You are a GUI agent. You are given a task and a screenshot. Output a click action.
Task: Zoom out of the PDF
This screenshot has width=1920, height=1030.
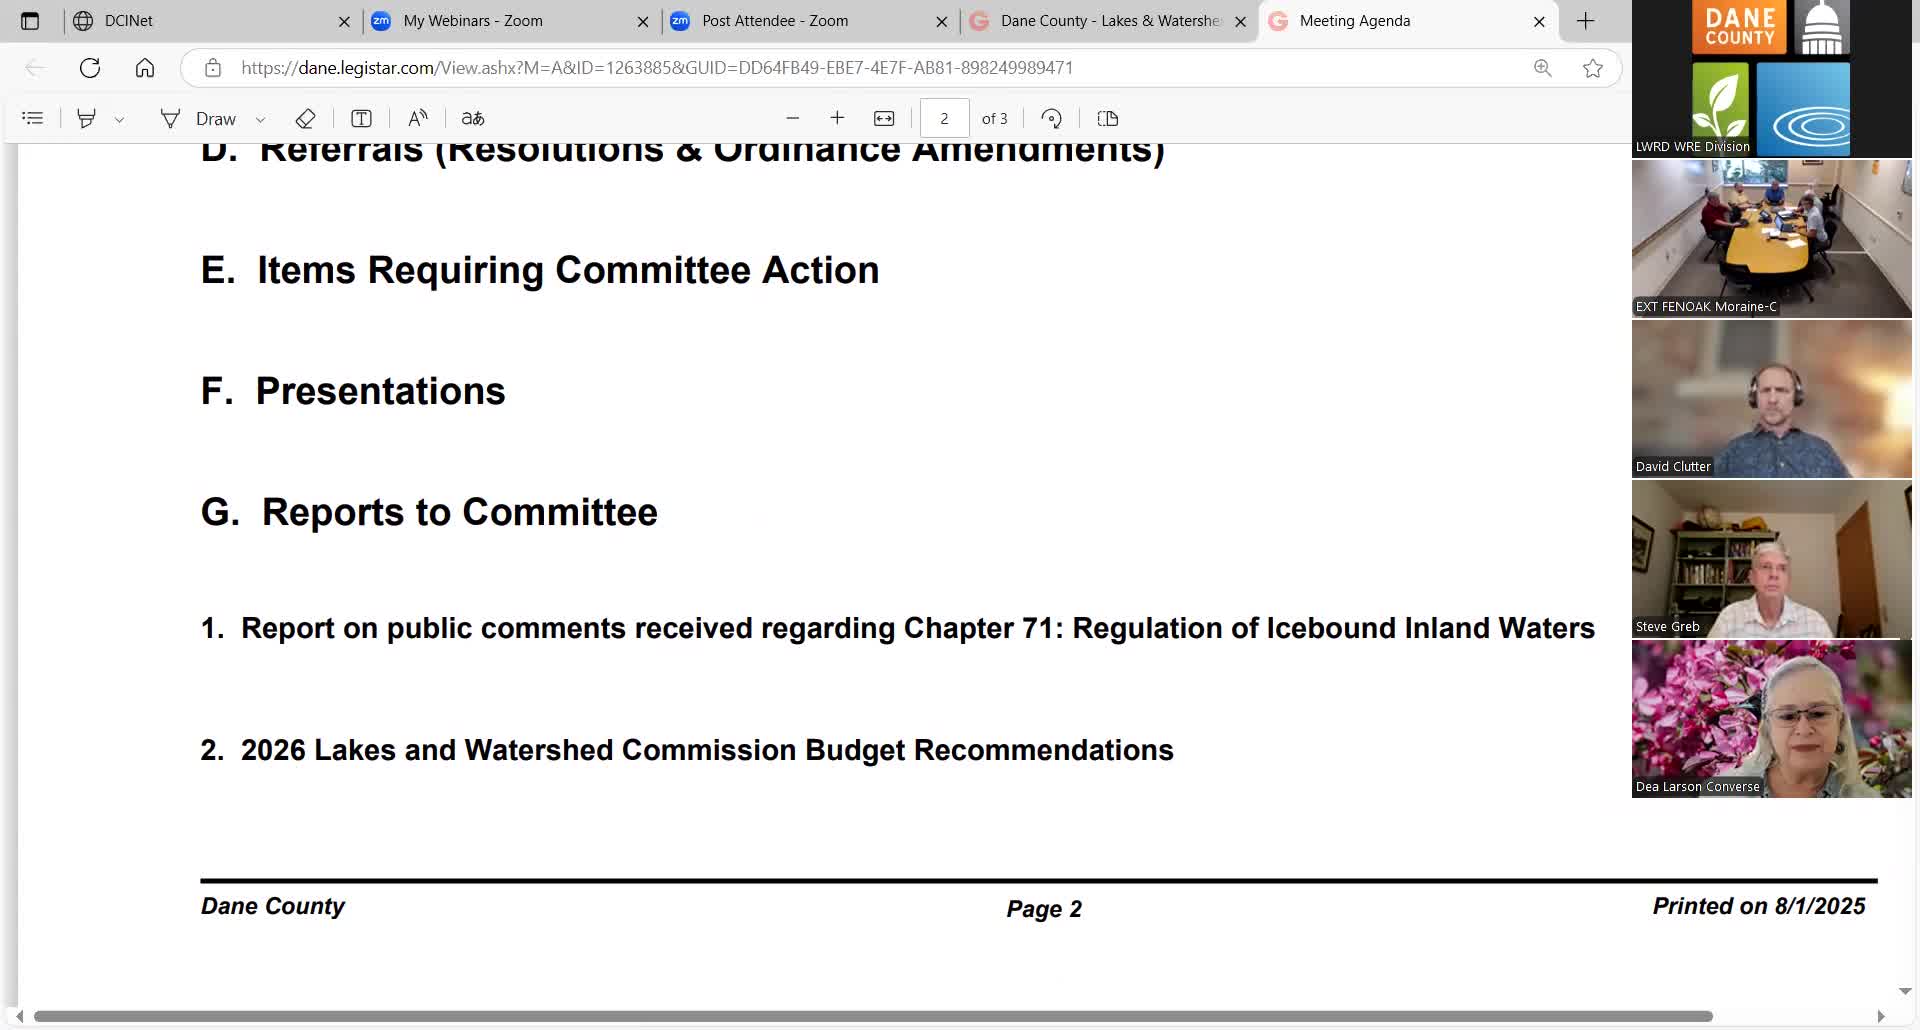coord(793,118)
